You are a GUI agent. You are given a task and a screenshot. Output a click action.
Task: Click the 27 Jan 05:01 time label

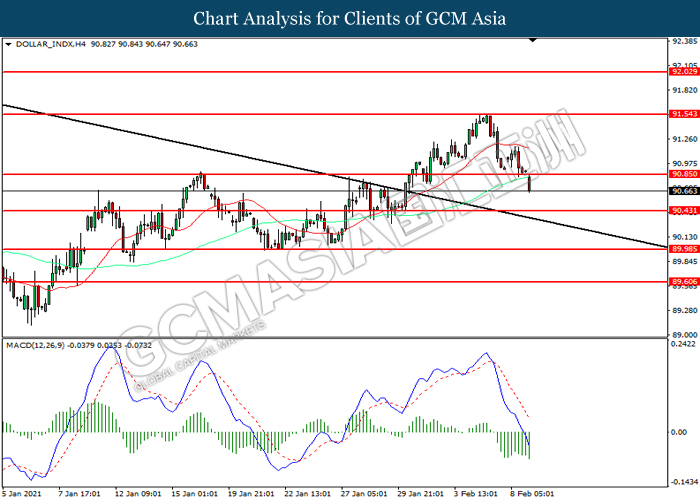tap(364, 494)
